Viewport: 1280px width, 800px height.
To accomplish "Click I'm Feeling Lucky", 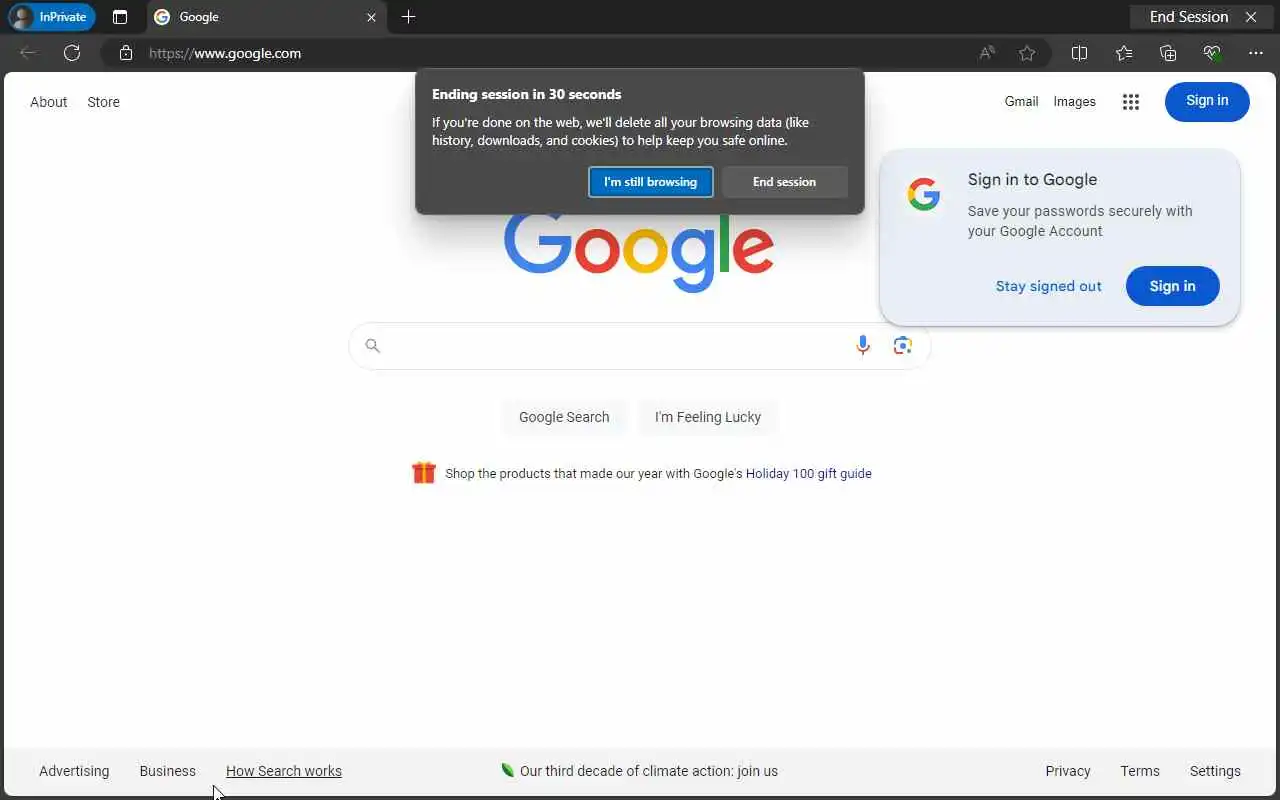I will click(708, 417).
